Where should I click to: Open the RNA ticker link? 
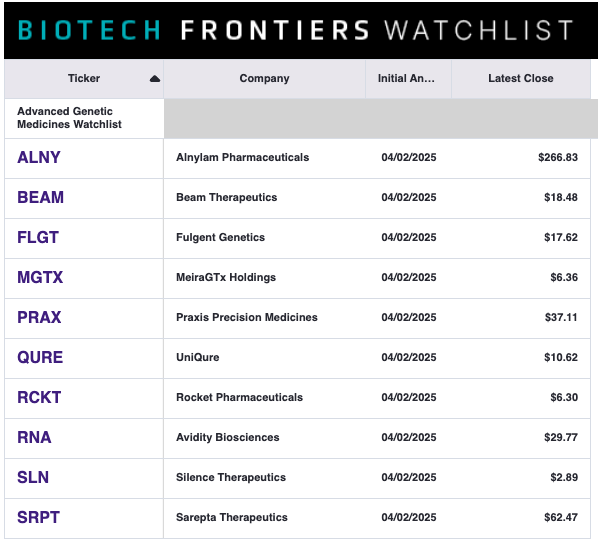pyautogui.click(x=34, y=438)
